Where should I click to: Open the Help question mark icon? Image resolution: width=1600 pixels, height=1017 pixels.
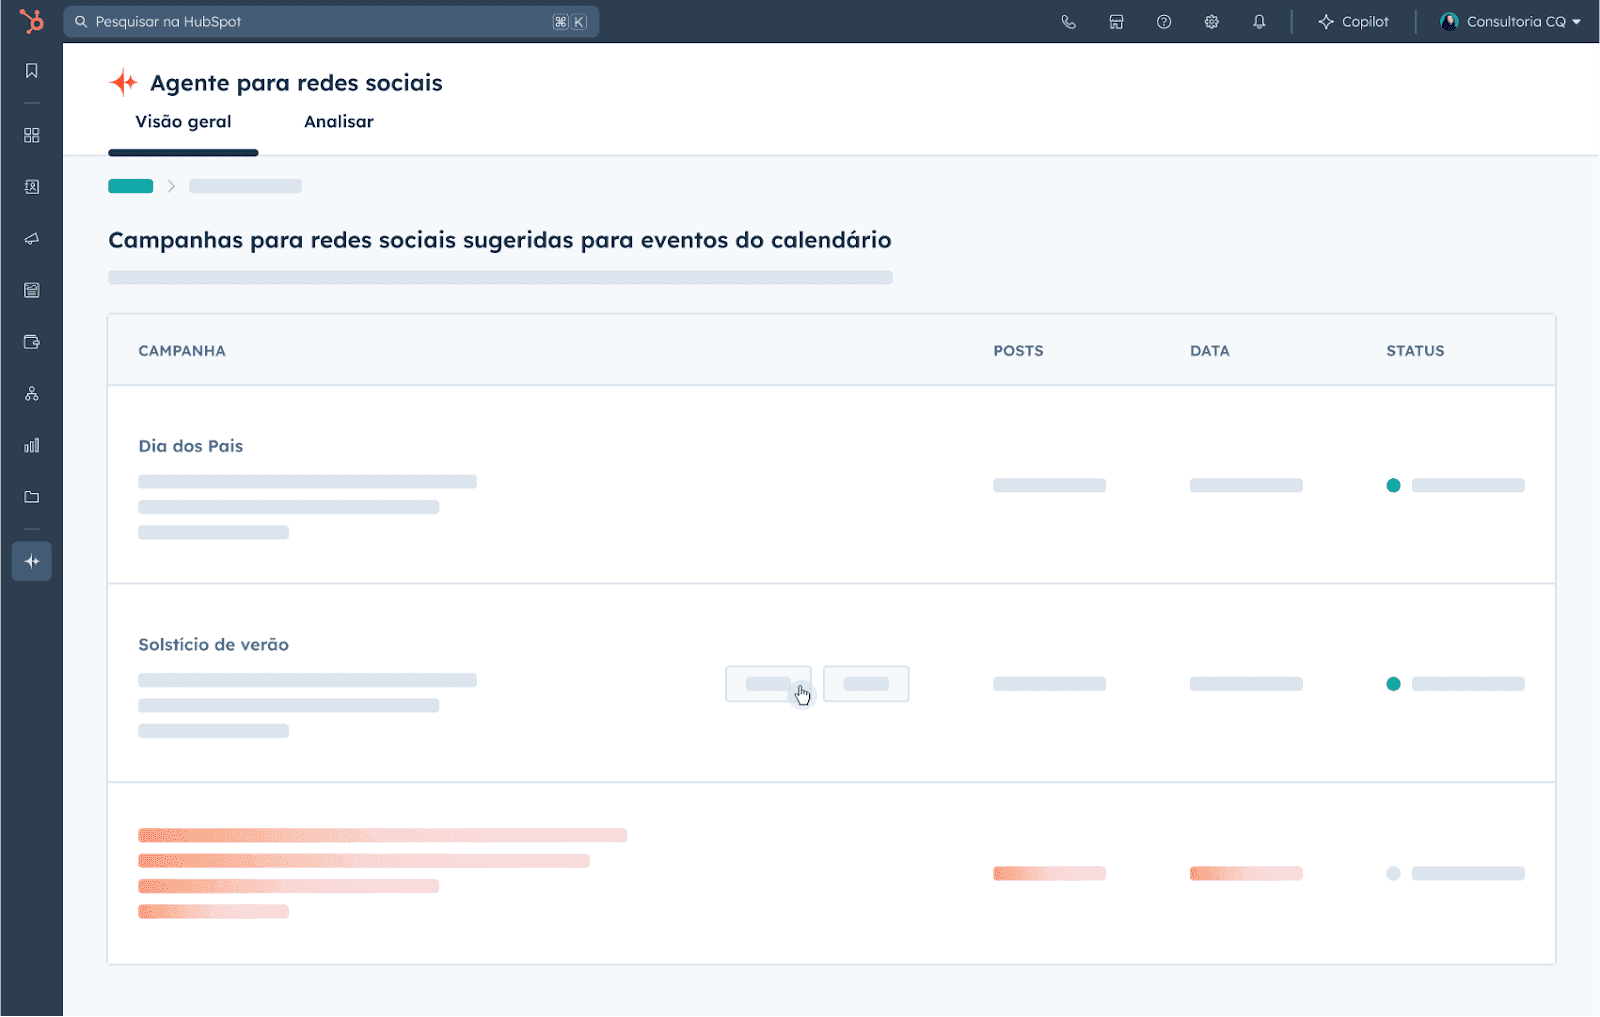point(1164,21)
